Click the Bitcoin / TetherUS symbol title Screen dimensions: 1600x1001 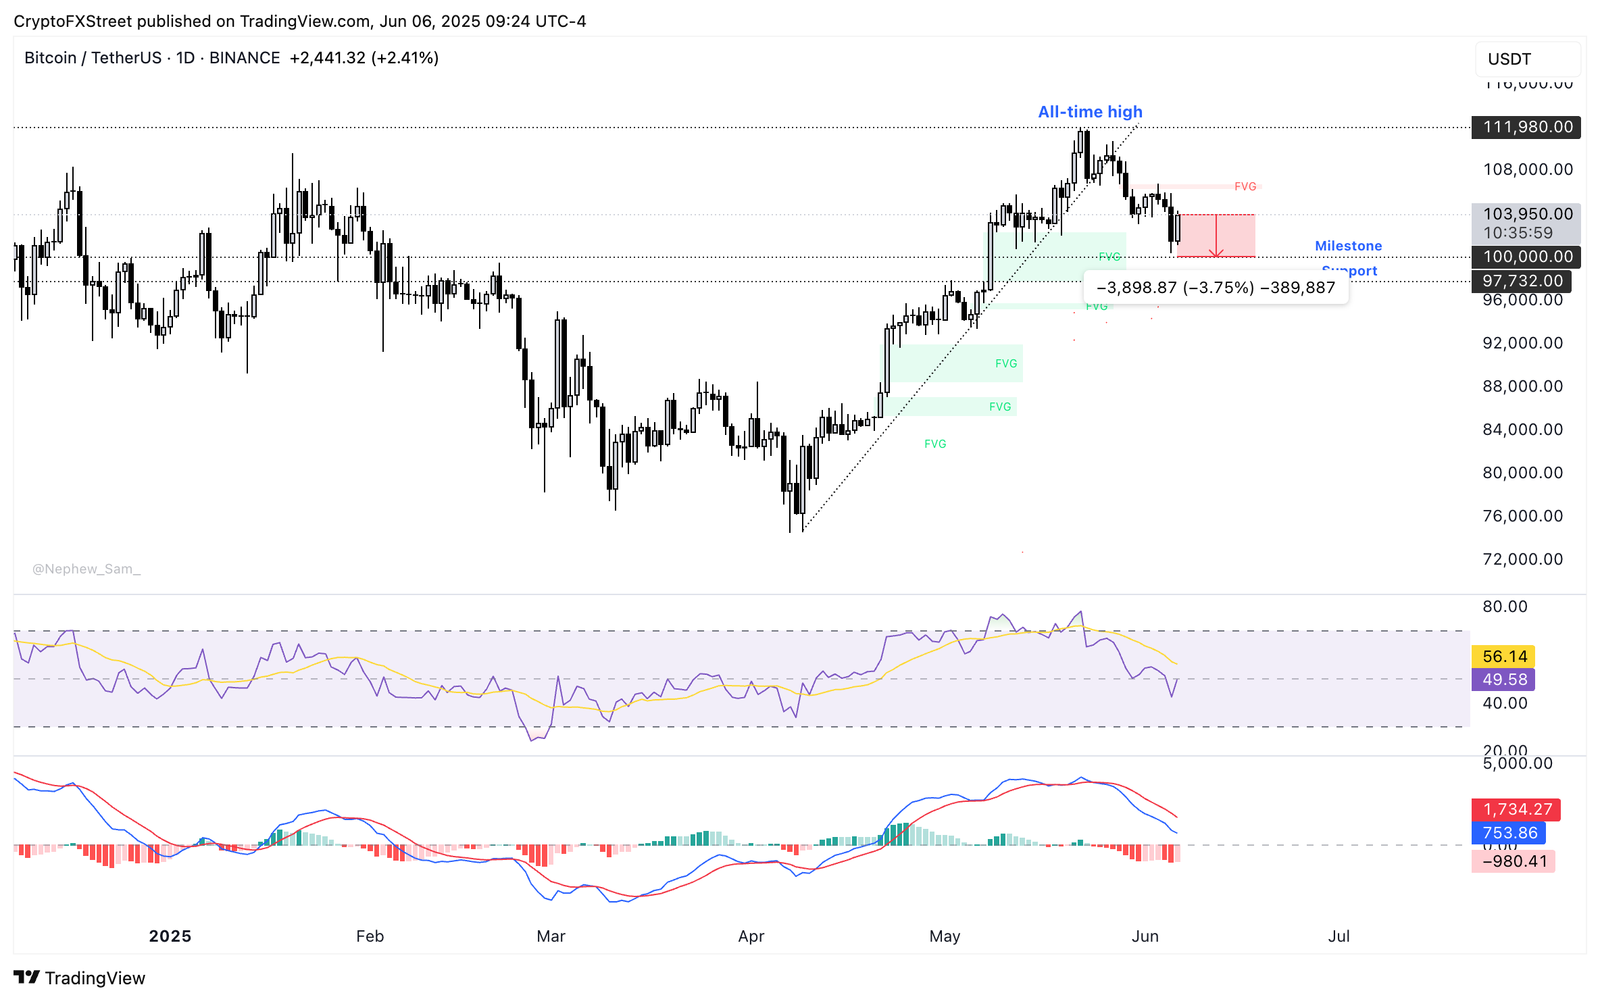pos(92,58)
